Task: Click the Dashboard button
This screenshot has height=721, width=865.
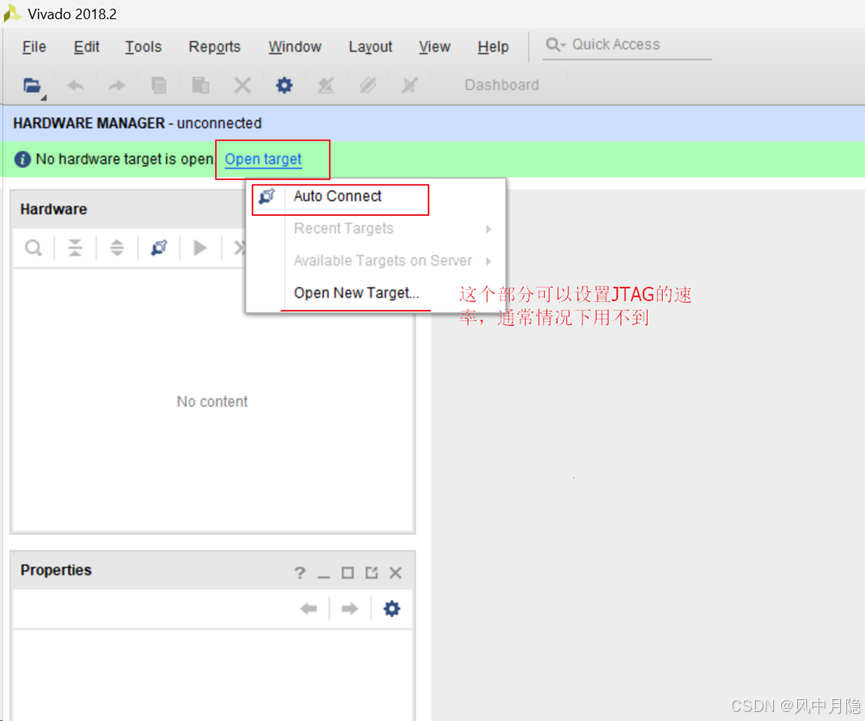Action: point(501,85)
